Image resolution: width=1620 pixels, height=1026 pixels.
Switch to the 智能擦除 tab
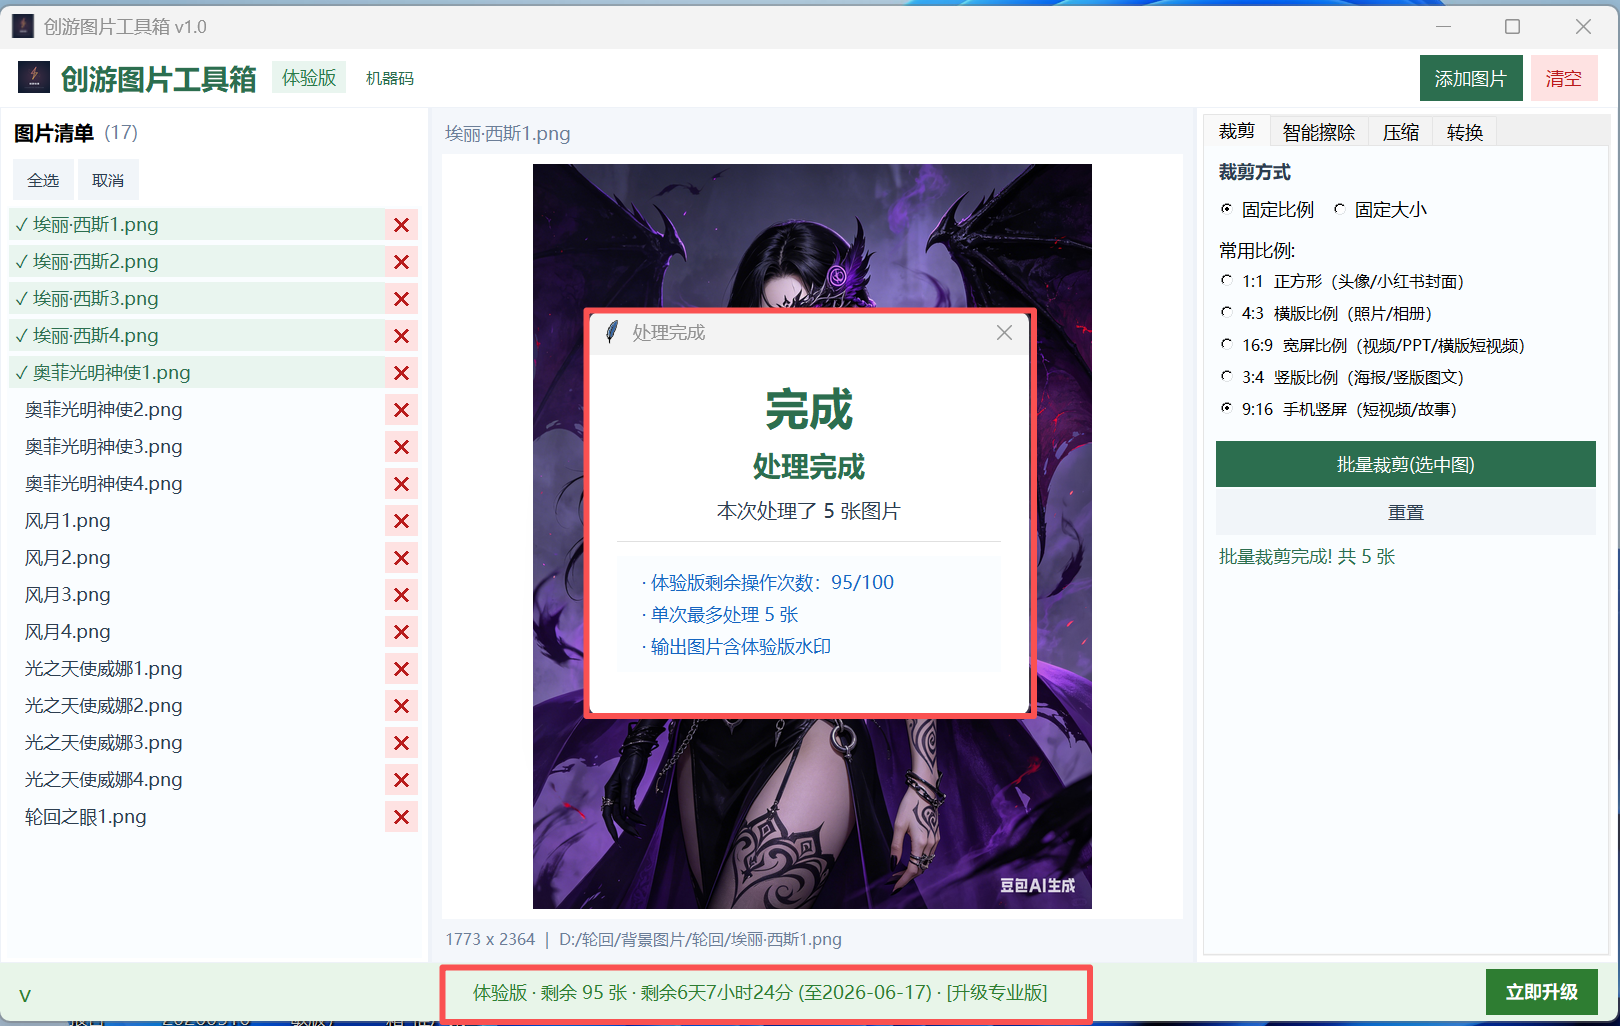(1318, 132)
